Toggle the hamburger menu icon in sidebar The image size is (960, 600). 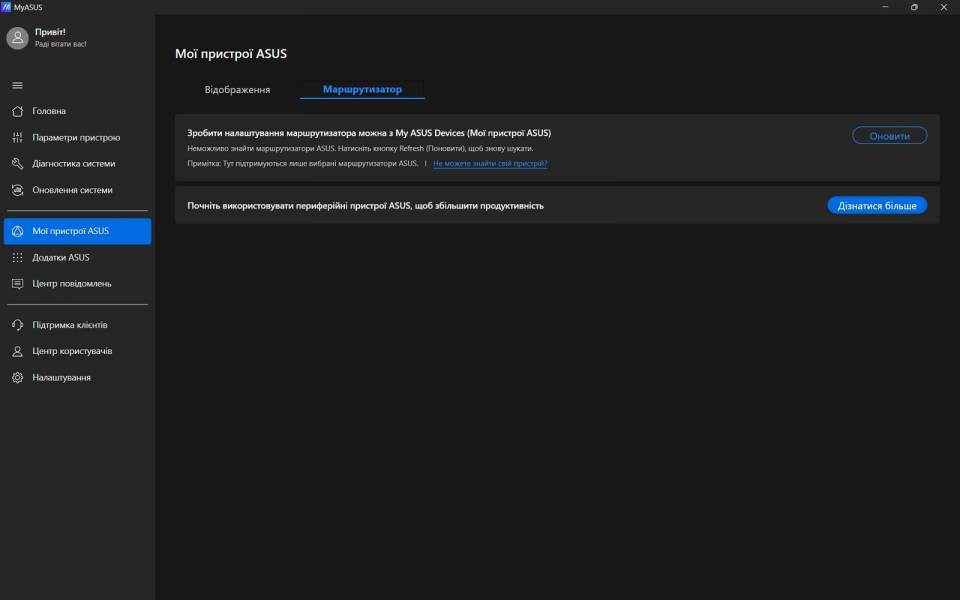(x=17, y=85)
